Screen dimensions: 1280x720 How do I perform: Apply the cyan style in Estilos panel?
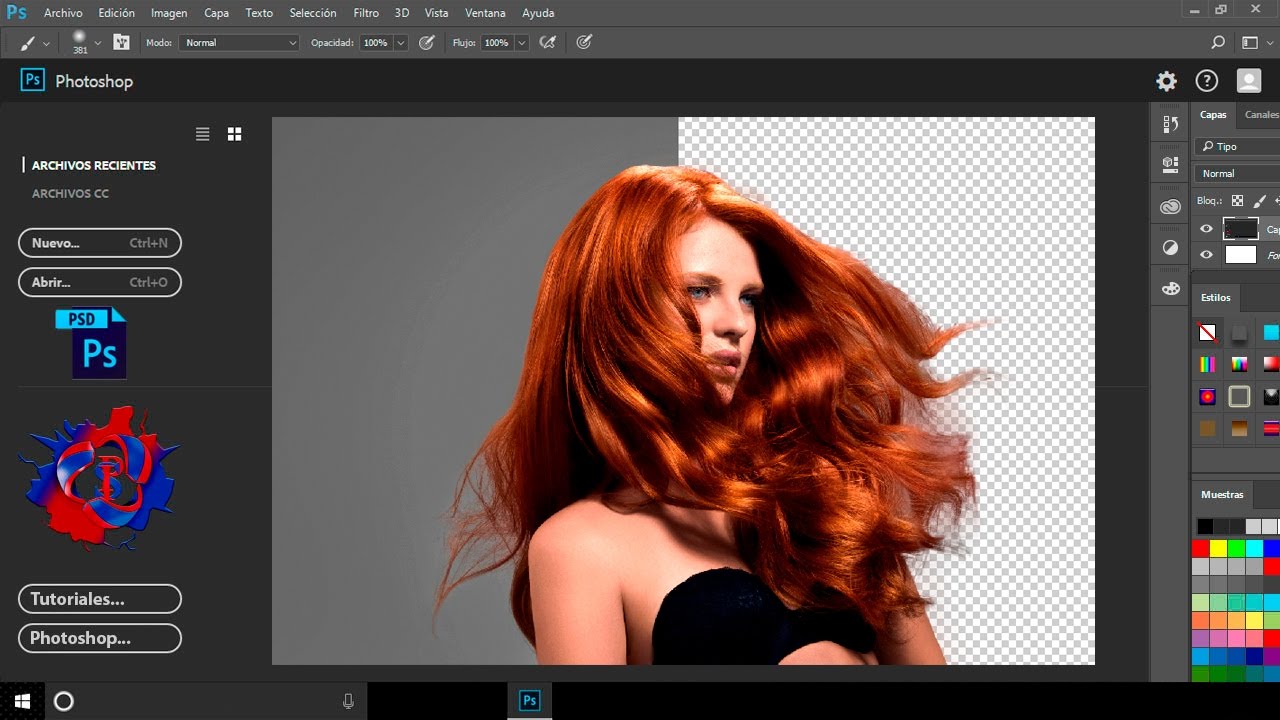[1271, 333]
